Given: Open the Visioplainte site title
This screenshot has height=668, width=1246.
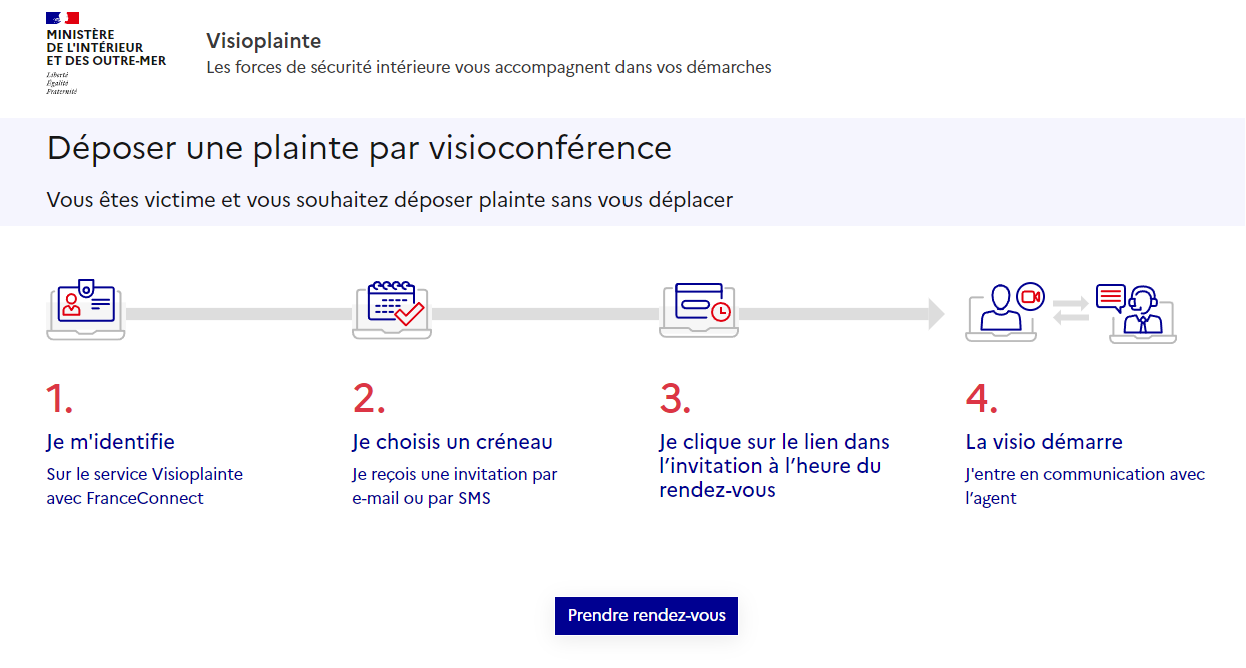Looking at the screenshot, I should (263, 41).
